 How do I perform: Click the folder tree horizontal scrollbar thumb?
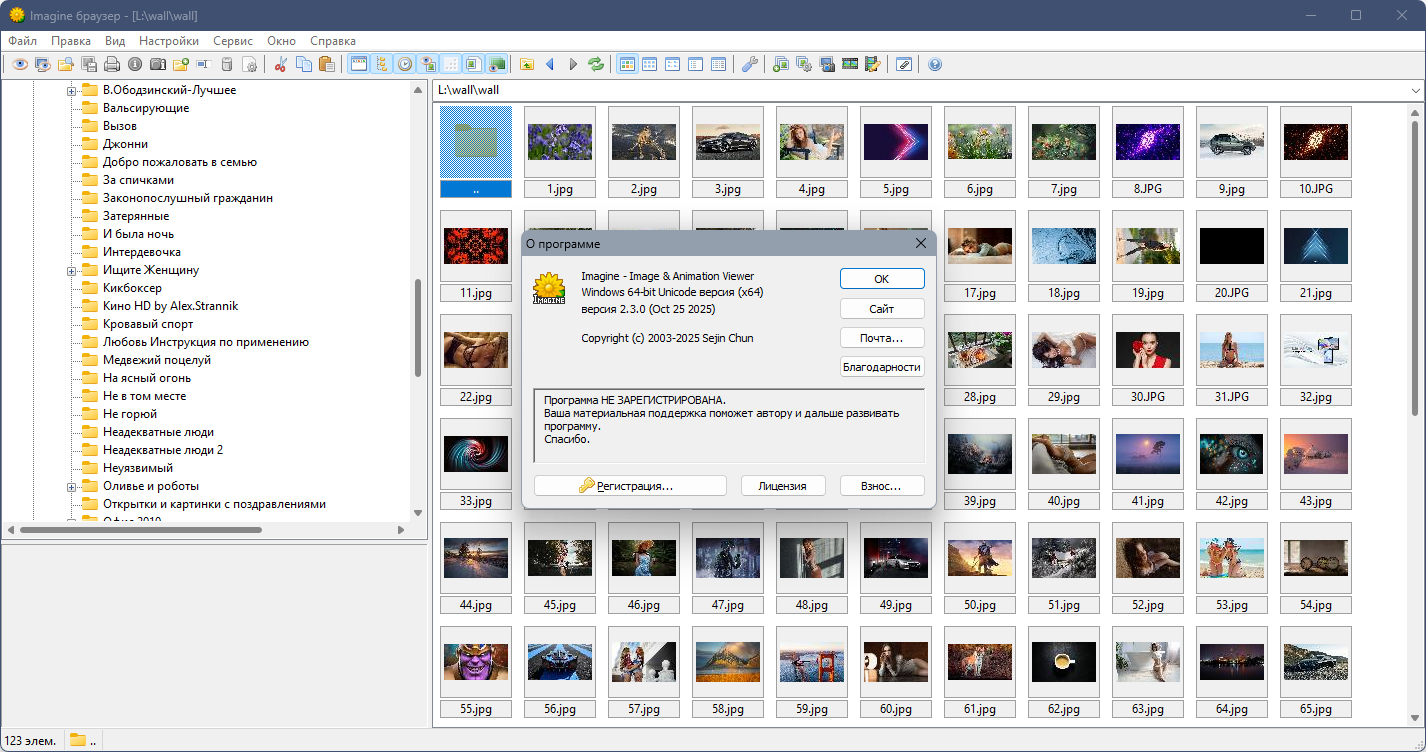140,530
